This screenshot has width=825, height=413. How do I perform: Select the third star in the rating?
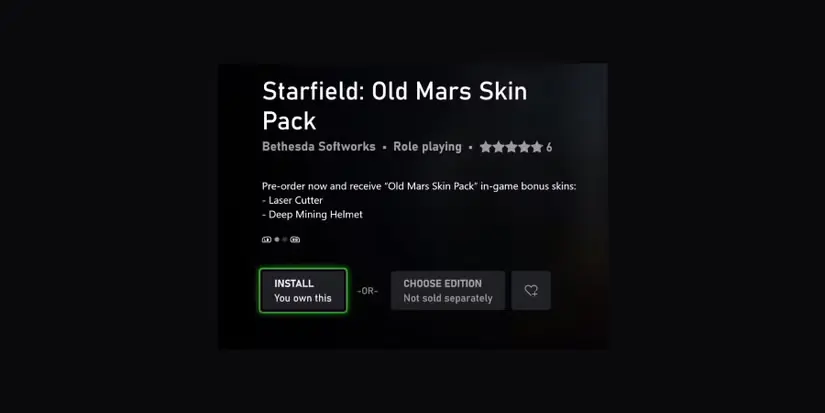coord(511,147)
